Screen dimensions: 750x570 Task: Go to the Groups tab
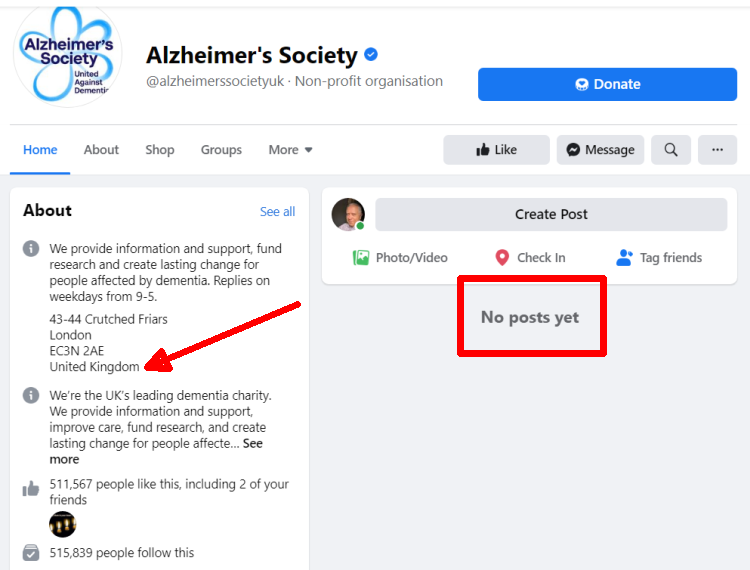tap(221, 150)
